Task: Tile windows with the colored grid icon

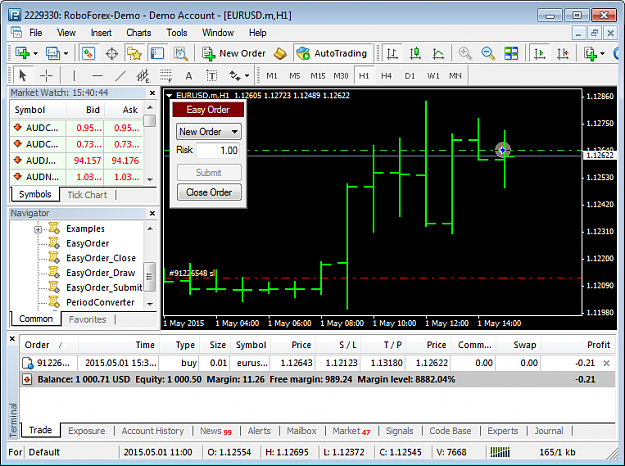Action: [x=511, y=53]
